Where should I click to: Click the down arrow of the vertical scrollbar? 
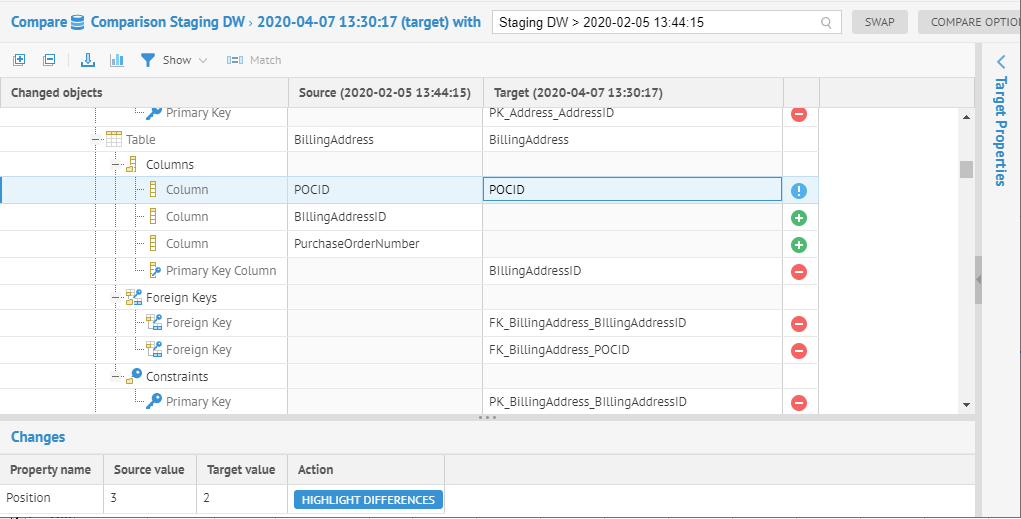pos(966,404)
